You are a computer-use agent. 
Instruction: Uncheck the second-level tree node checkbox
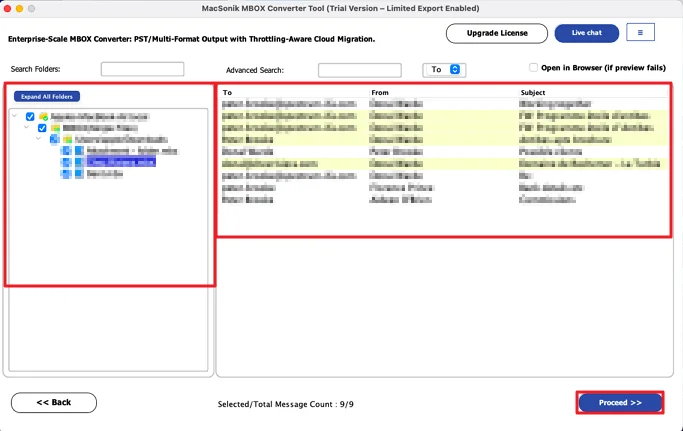(42, 128)
